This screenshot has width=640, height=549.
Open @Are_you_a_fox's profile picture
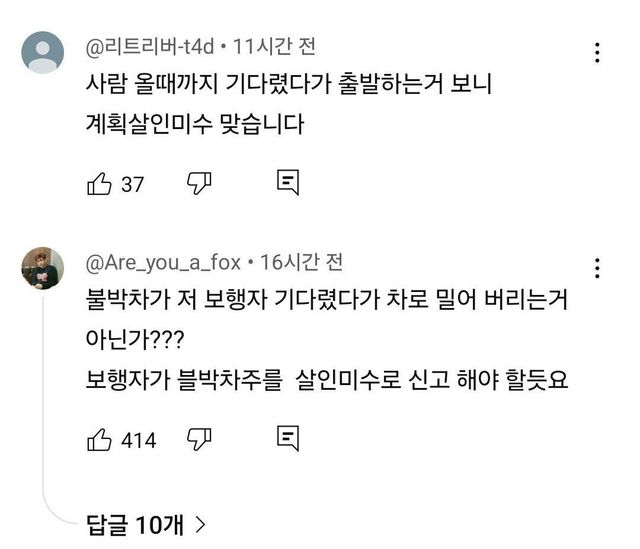[43, 268]
